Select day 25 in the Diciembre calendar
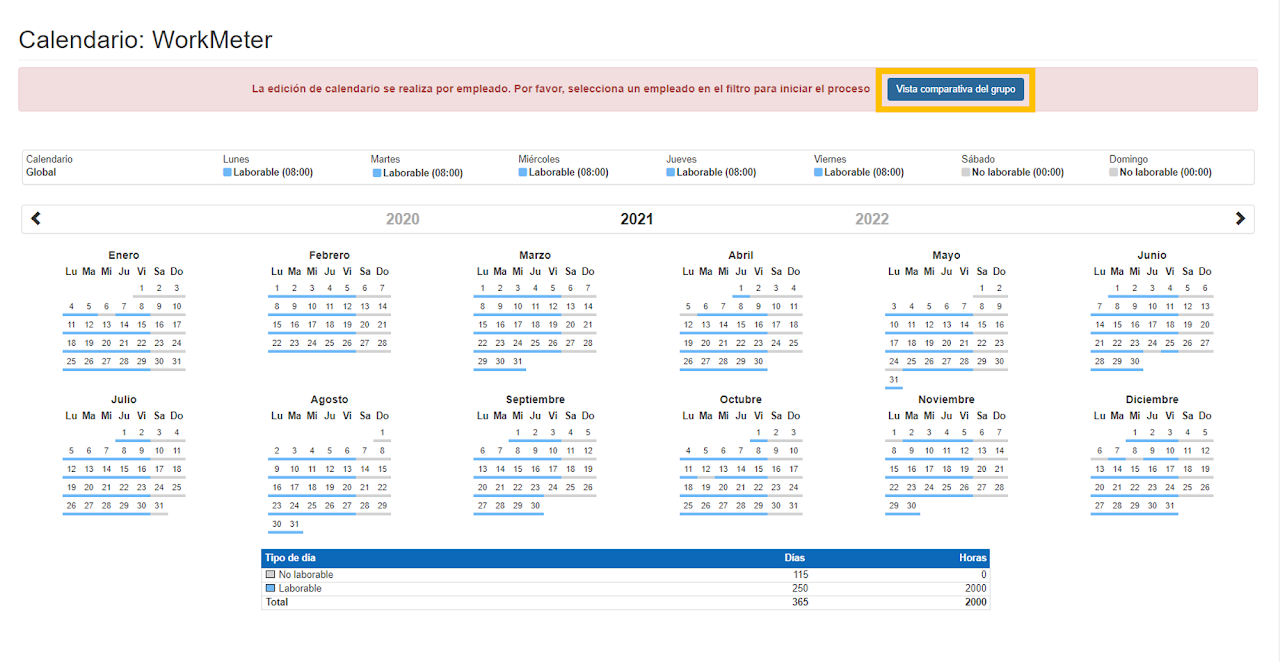 click(1187, 488)
